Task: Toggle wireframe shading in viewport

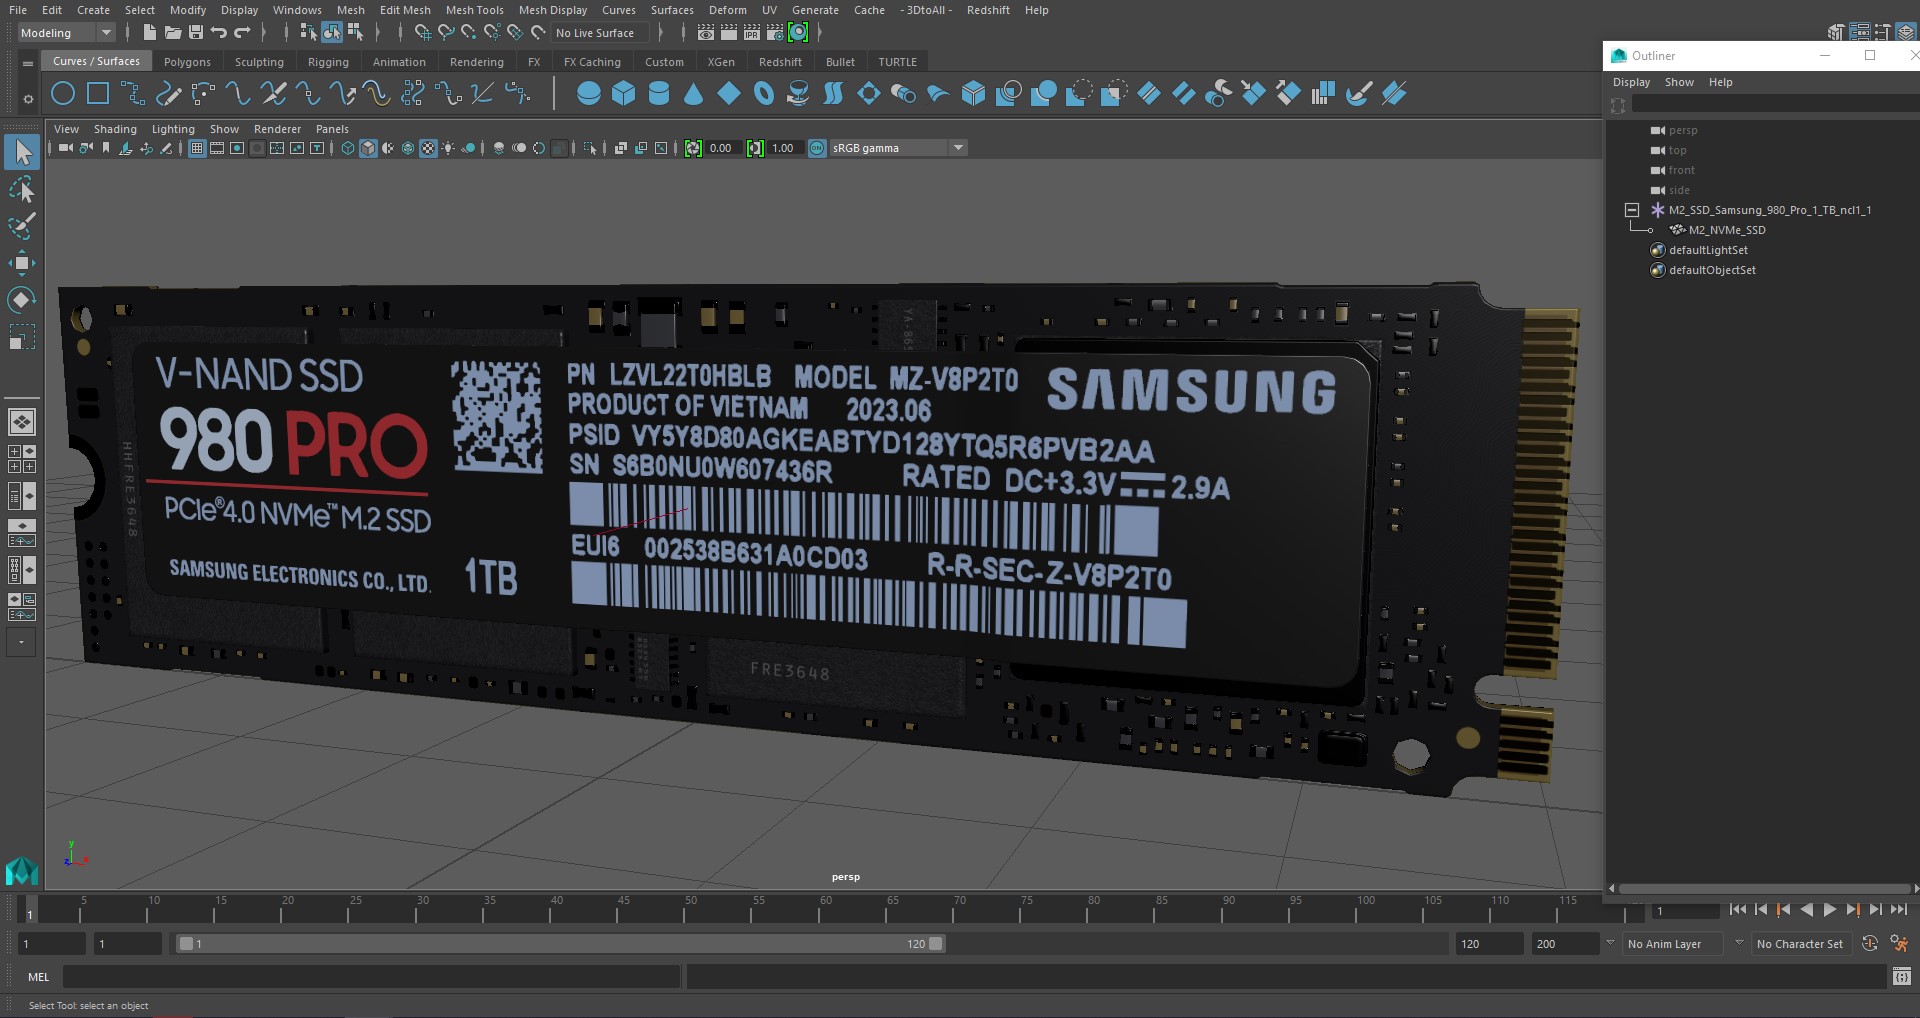Action: (x=348, y=148)
